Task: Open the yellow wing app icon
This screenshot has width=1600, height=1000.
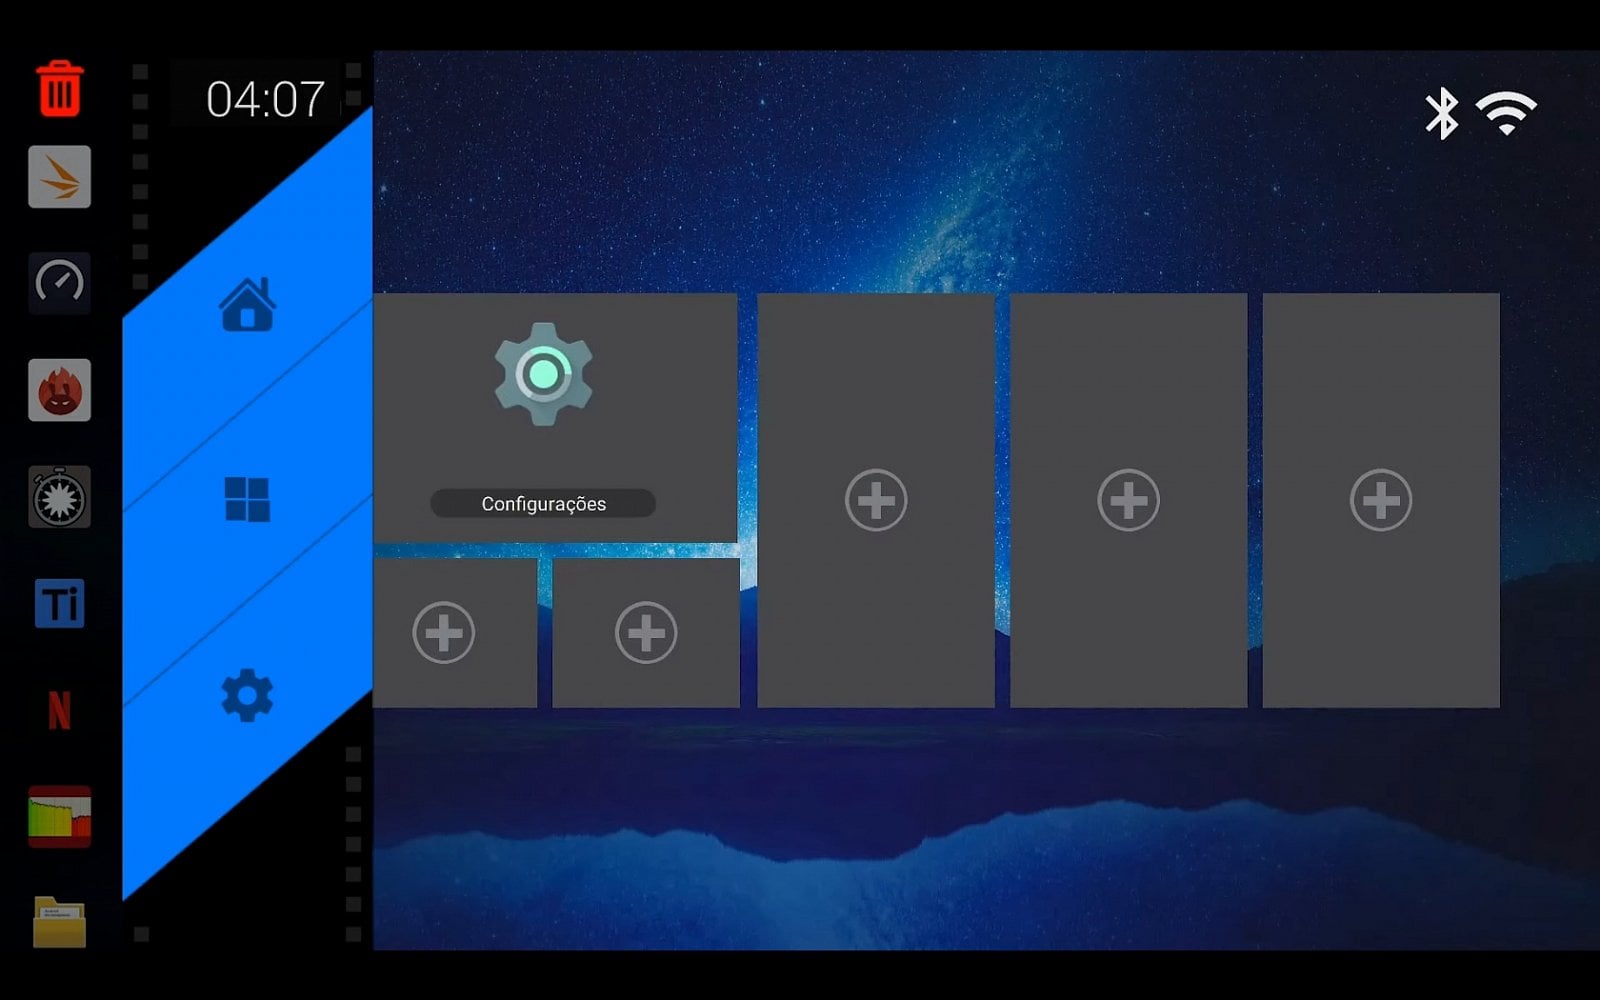Action: coord(59,178)
